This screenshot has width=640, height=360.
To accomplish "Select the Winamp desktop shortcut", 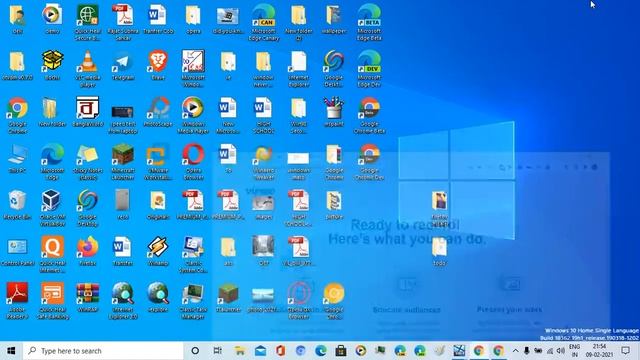I will coord(158,251).
